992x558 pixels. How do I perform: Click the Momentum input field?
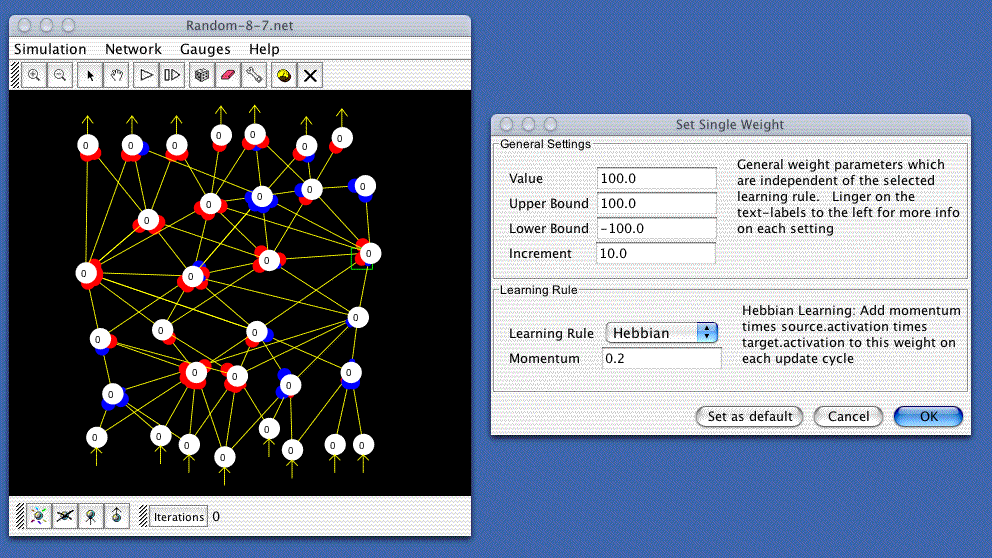pyautogui.click(x=661, y=358)
